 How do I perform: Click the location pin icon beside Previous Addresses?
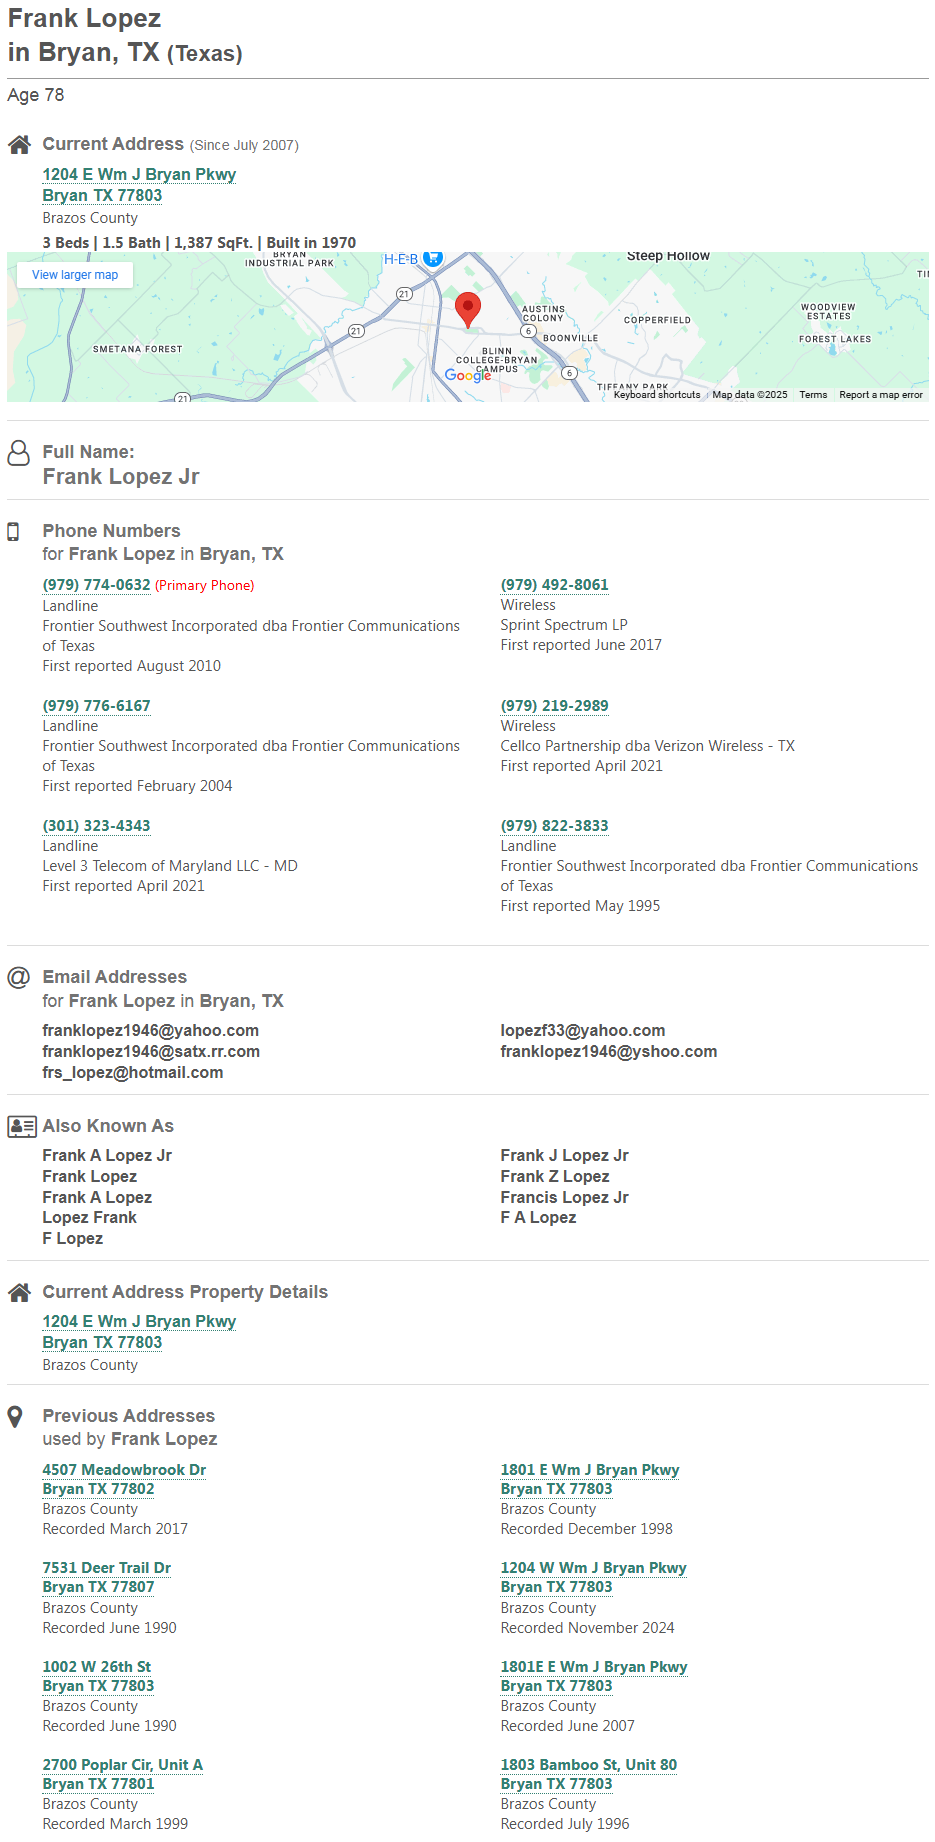point(15,1417)
